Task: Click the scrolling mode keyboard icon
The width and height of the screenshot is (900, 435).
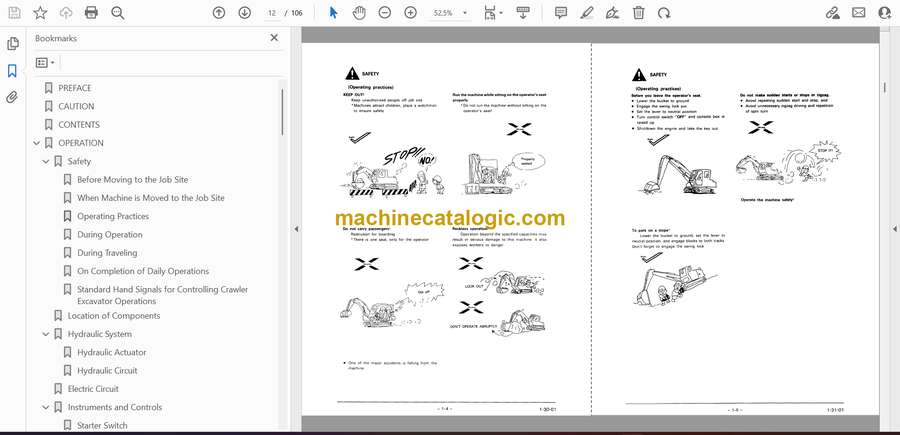Action: tap(523, 13)
